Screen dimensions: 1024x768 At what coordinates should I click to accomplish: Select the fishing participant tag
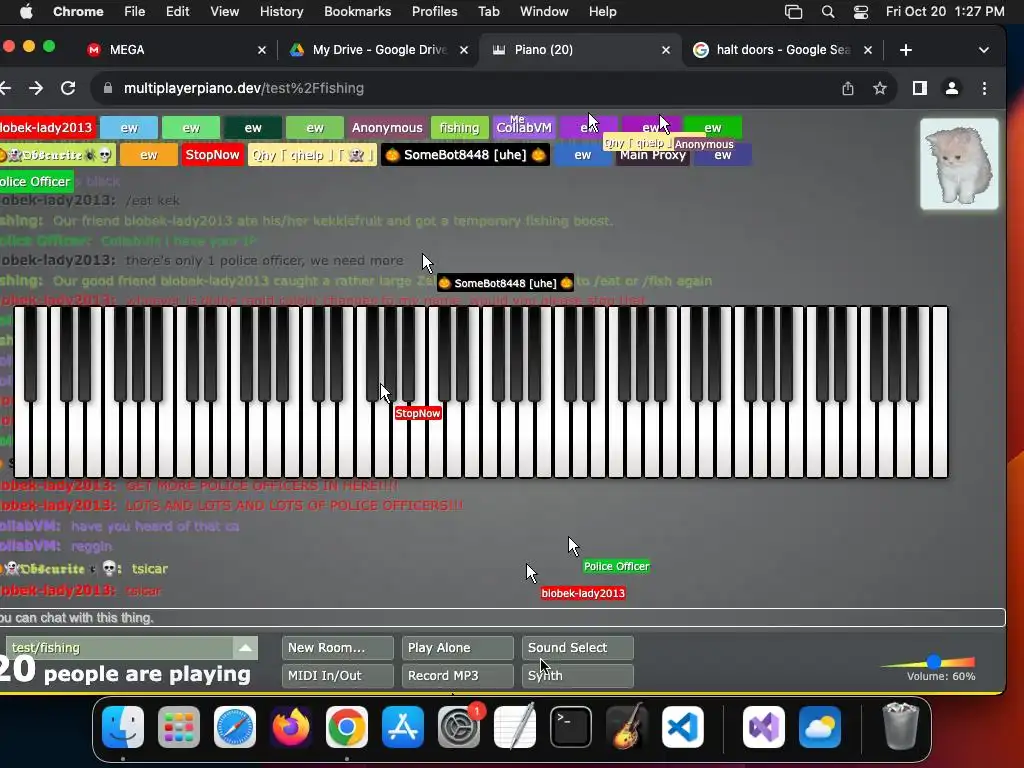pyautogui.click(x=459, y=127)
